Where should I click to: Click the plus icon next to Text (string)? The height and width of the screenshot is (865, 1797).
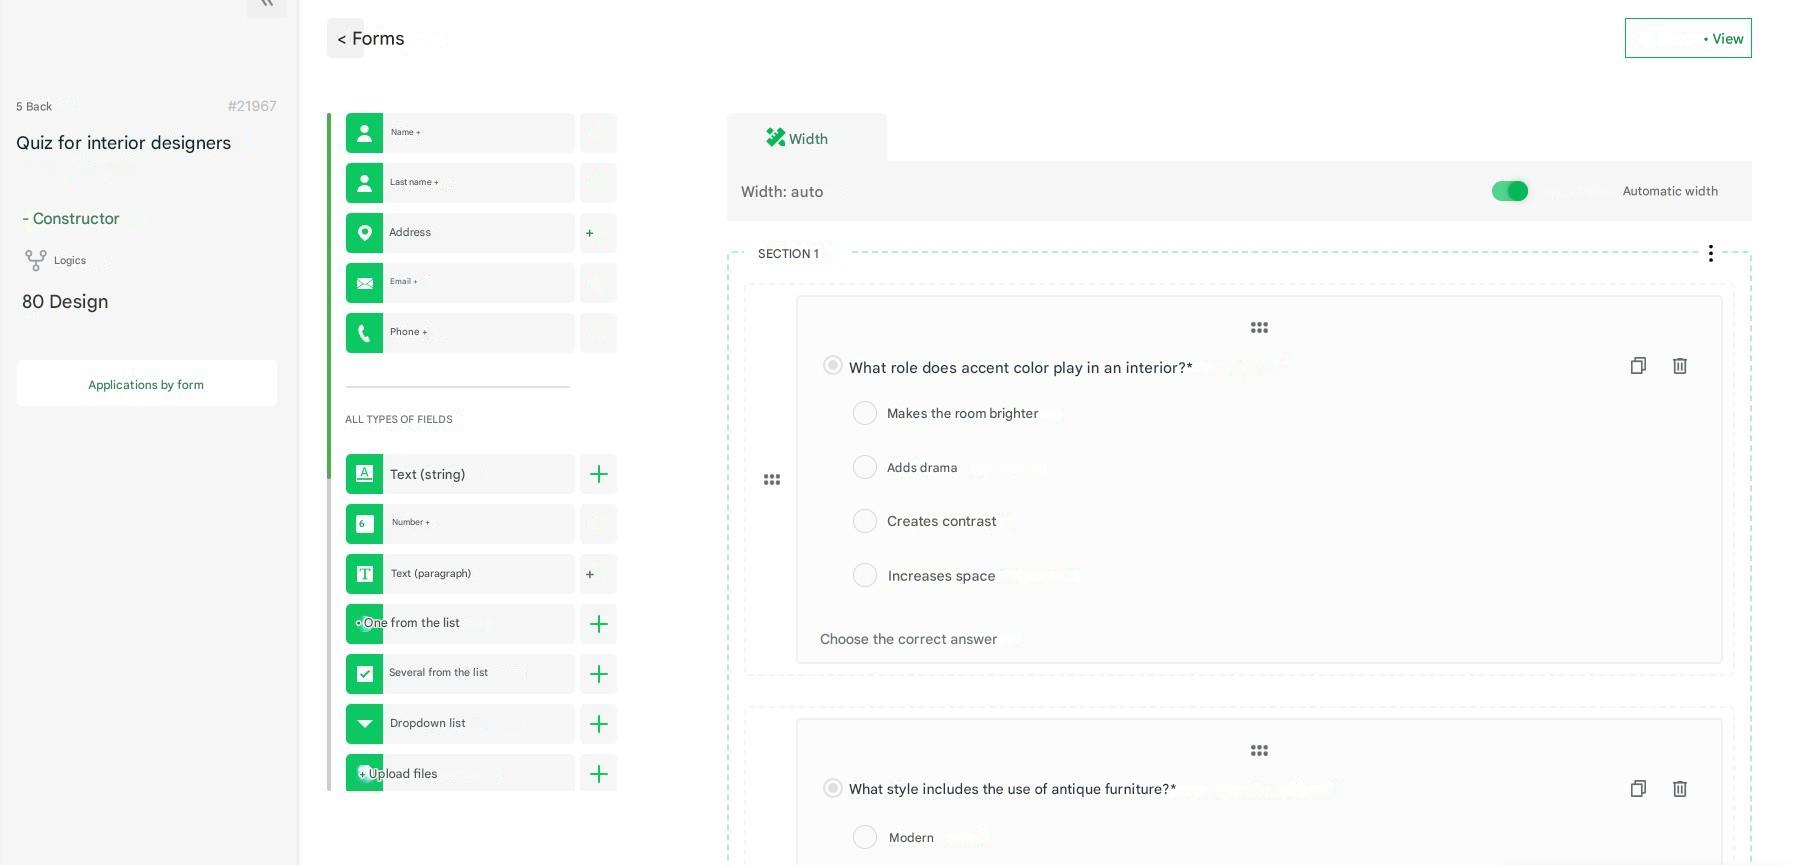598,474
